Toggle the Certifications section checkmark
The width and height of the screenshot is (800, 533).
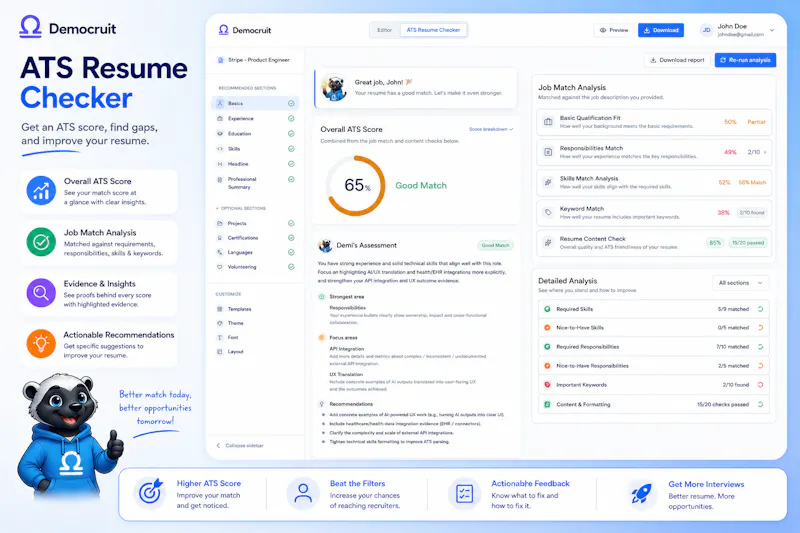pos(291,238)
